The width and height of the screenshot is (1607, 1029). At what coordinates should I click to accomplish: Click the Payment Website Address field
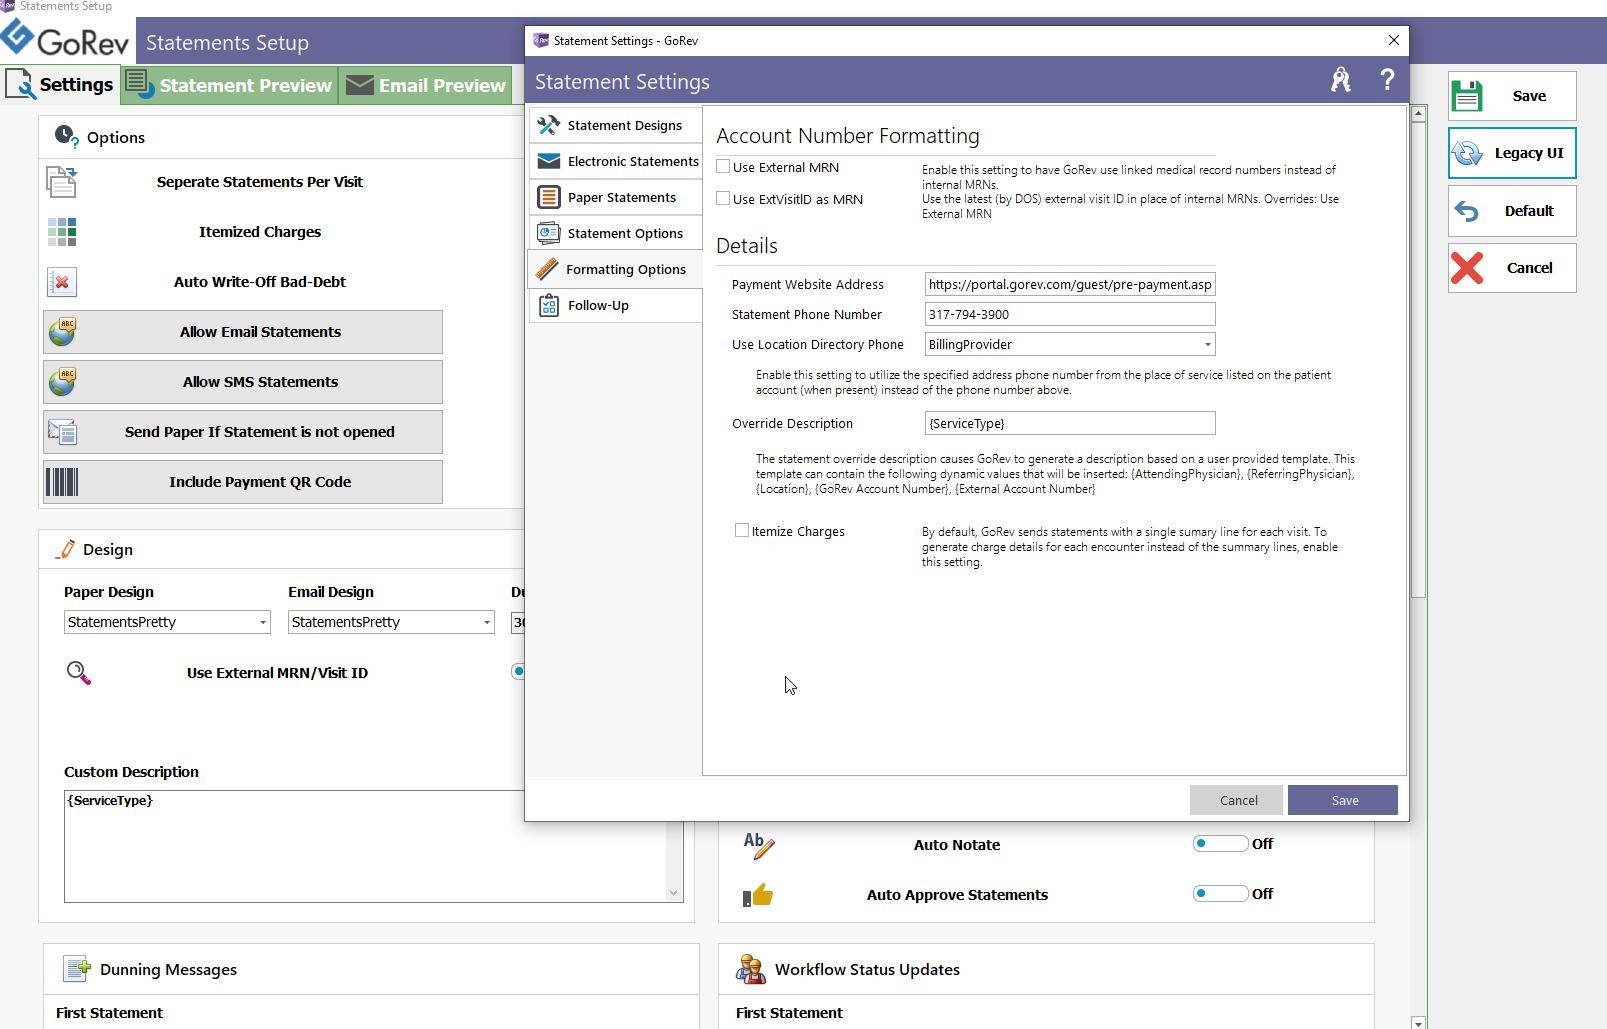(1070, 284)
